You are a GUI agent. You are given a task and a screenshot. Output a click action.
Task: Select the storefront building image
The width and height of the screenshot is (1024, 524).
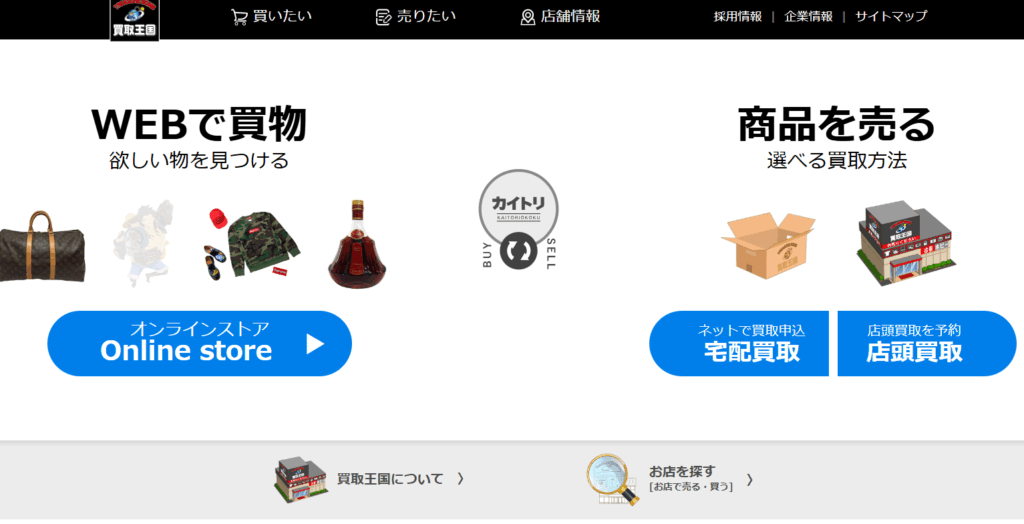coord(904,242)
